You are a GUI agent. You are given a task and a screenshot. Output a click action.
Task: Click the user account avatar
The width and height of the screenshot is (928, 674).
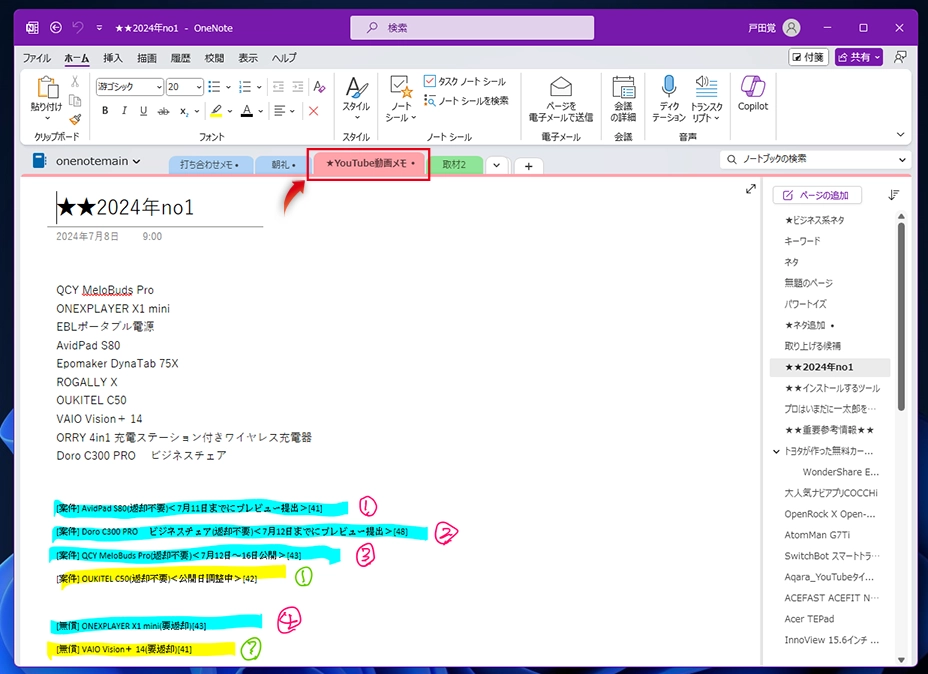791,28
